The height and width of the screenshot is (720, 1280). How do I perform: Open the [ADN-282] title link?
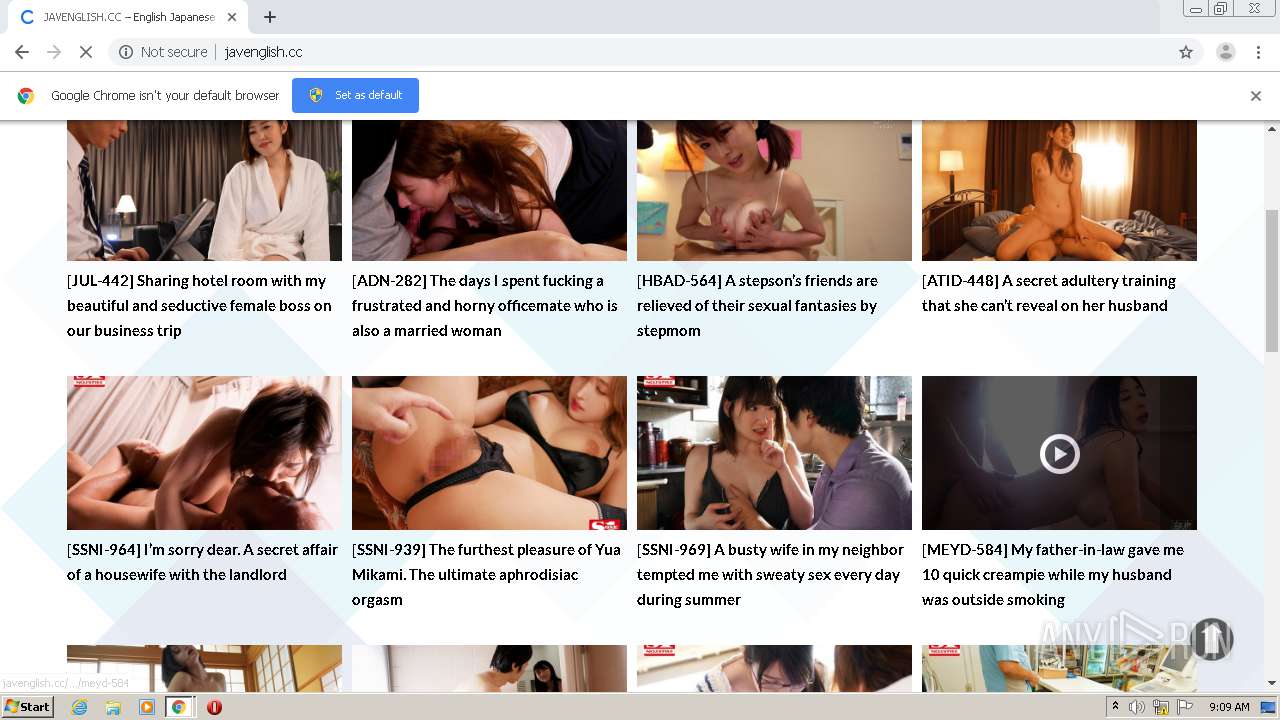click(x=485, y=305)
